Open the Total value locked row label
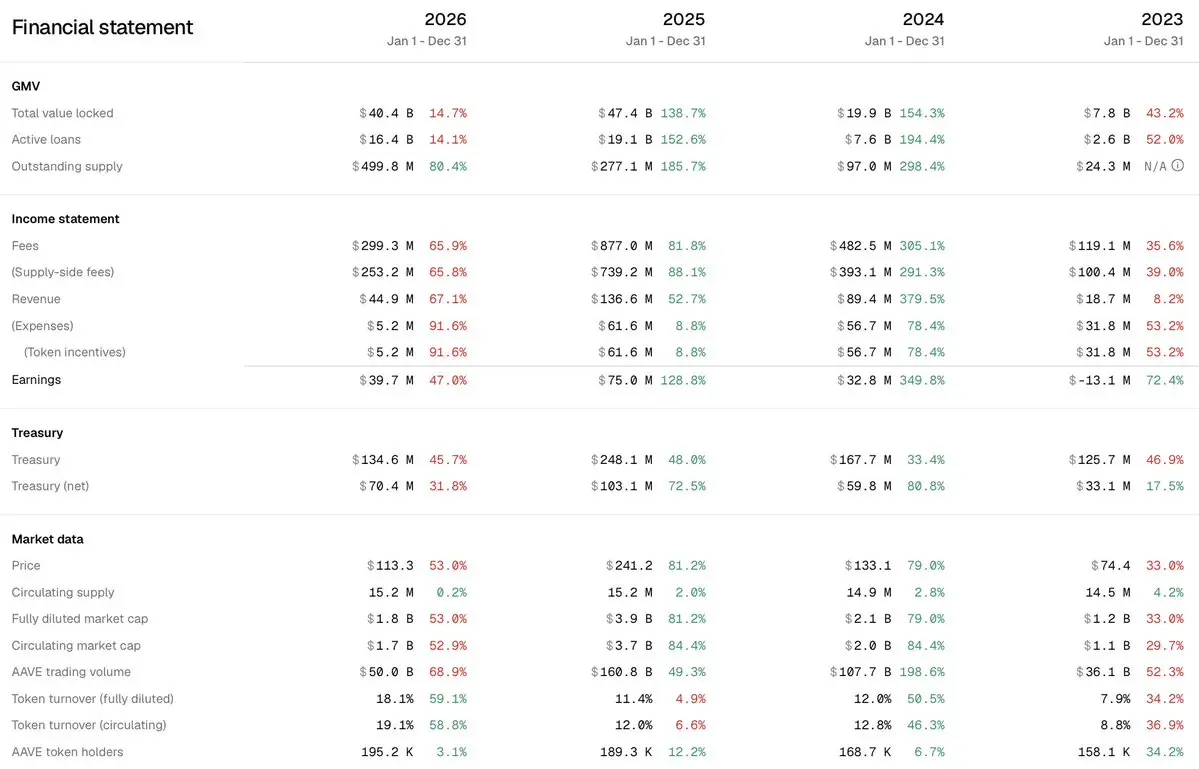 pos(63,113)
